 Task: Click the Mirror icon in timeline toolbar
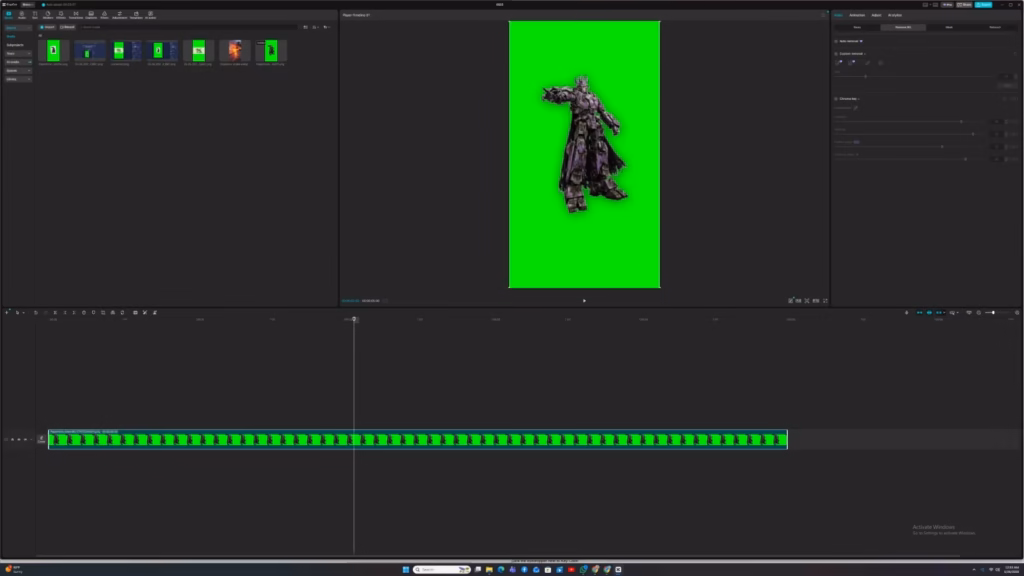tap(113, 313)
